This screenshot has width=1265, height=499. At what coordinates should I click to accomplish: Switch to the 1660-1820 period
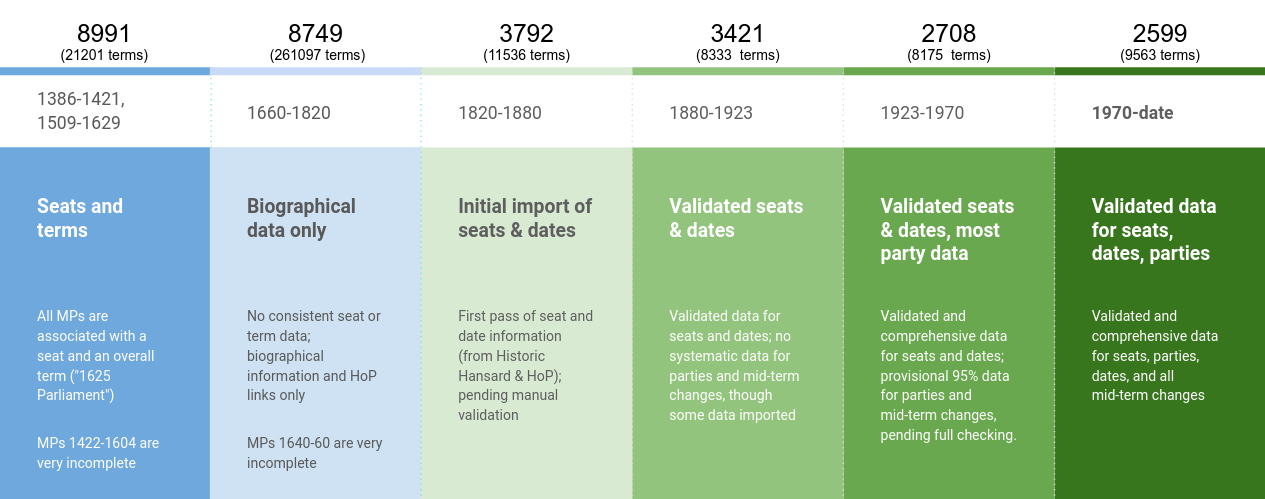point(289,113)
